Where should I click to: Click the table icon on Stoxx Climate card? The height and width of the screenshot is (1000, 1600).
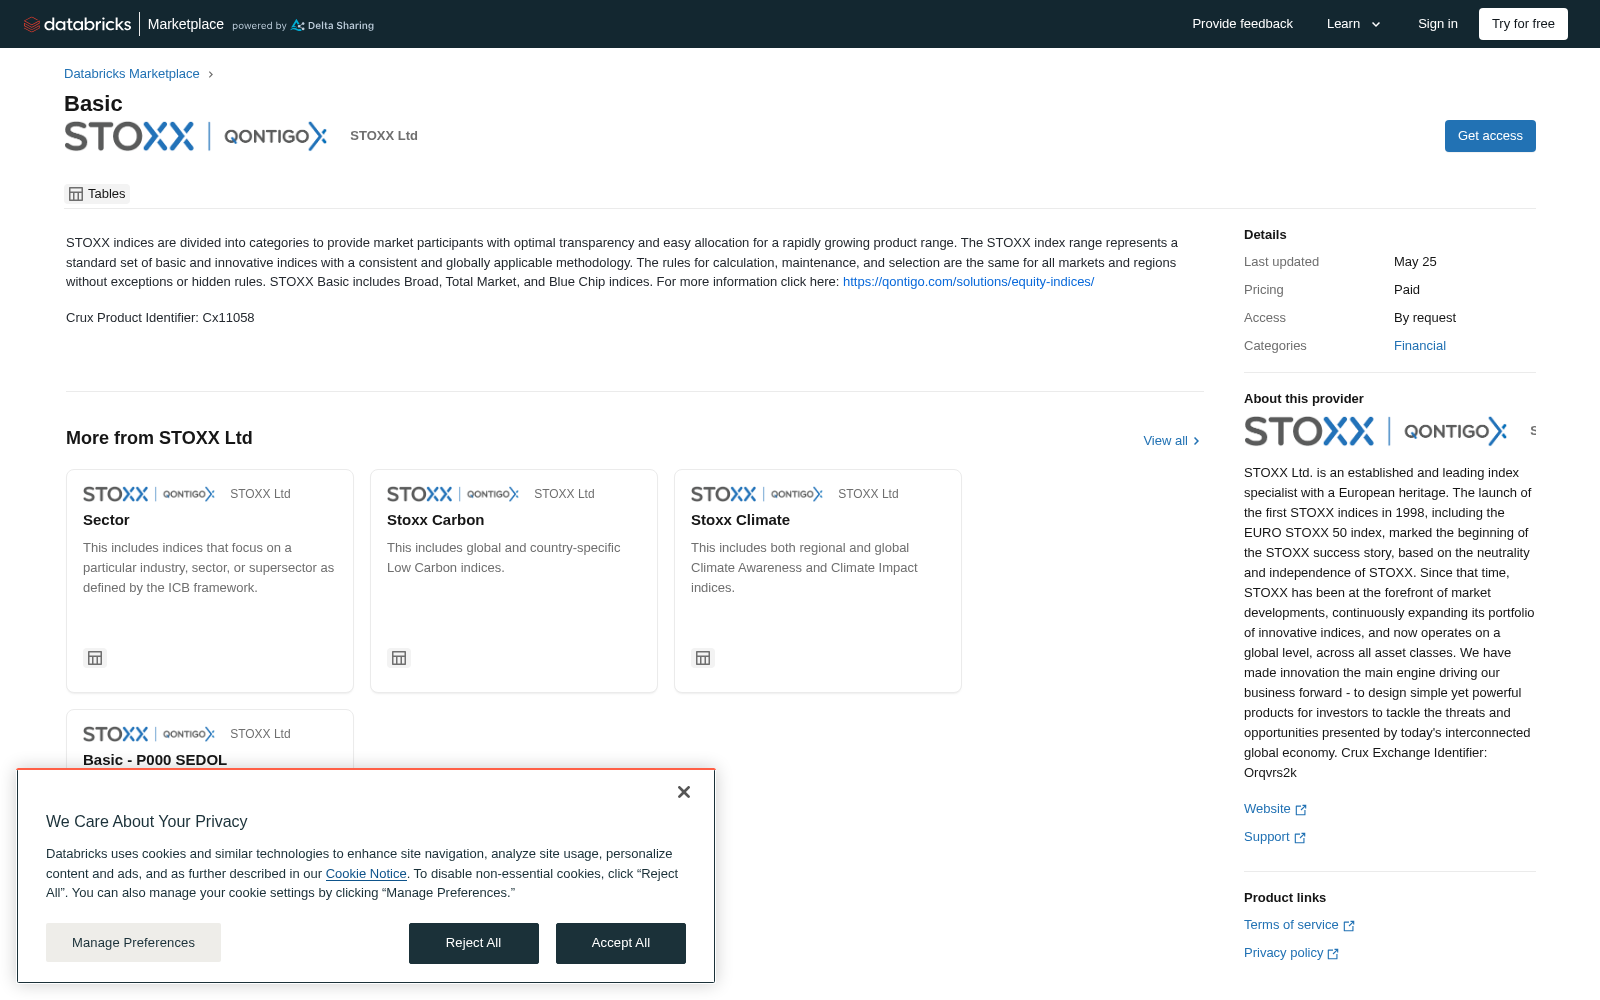coord(703,658)
